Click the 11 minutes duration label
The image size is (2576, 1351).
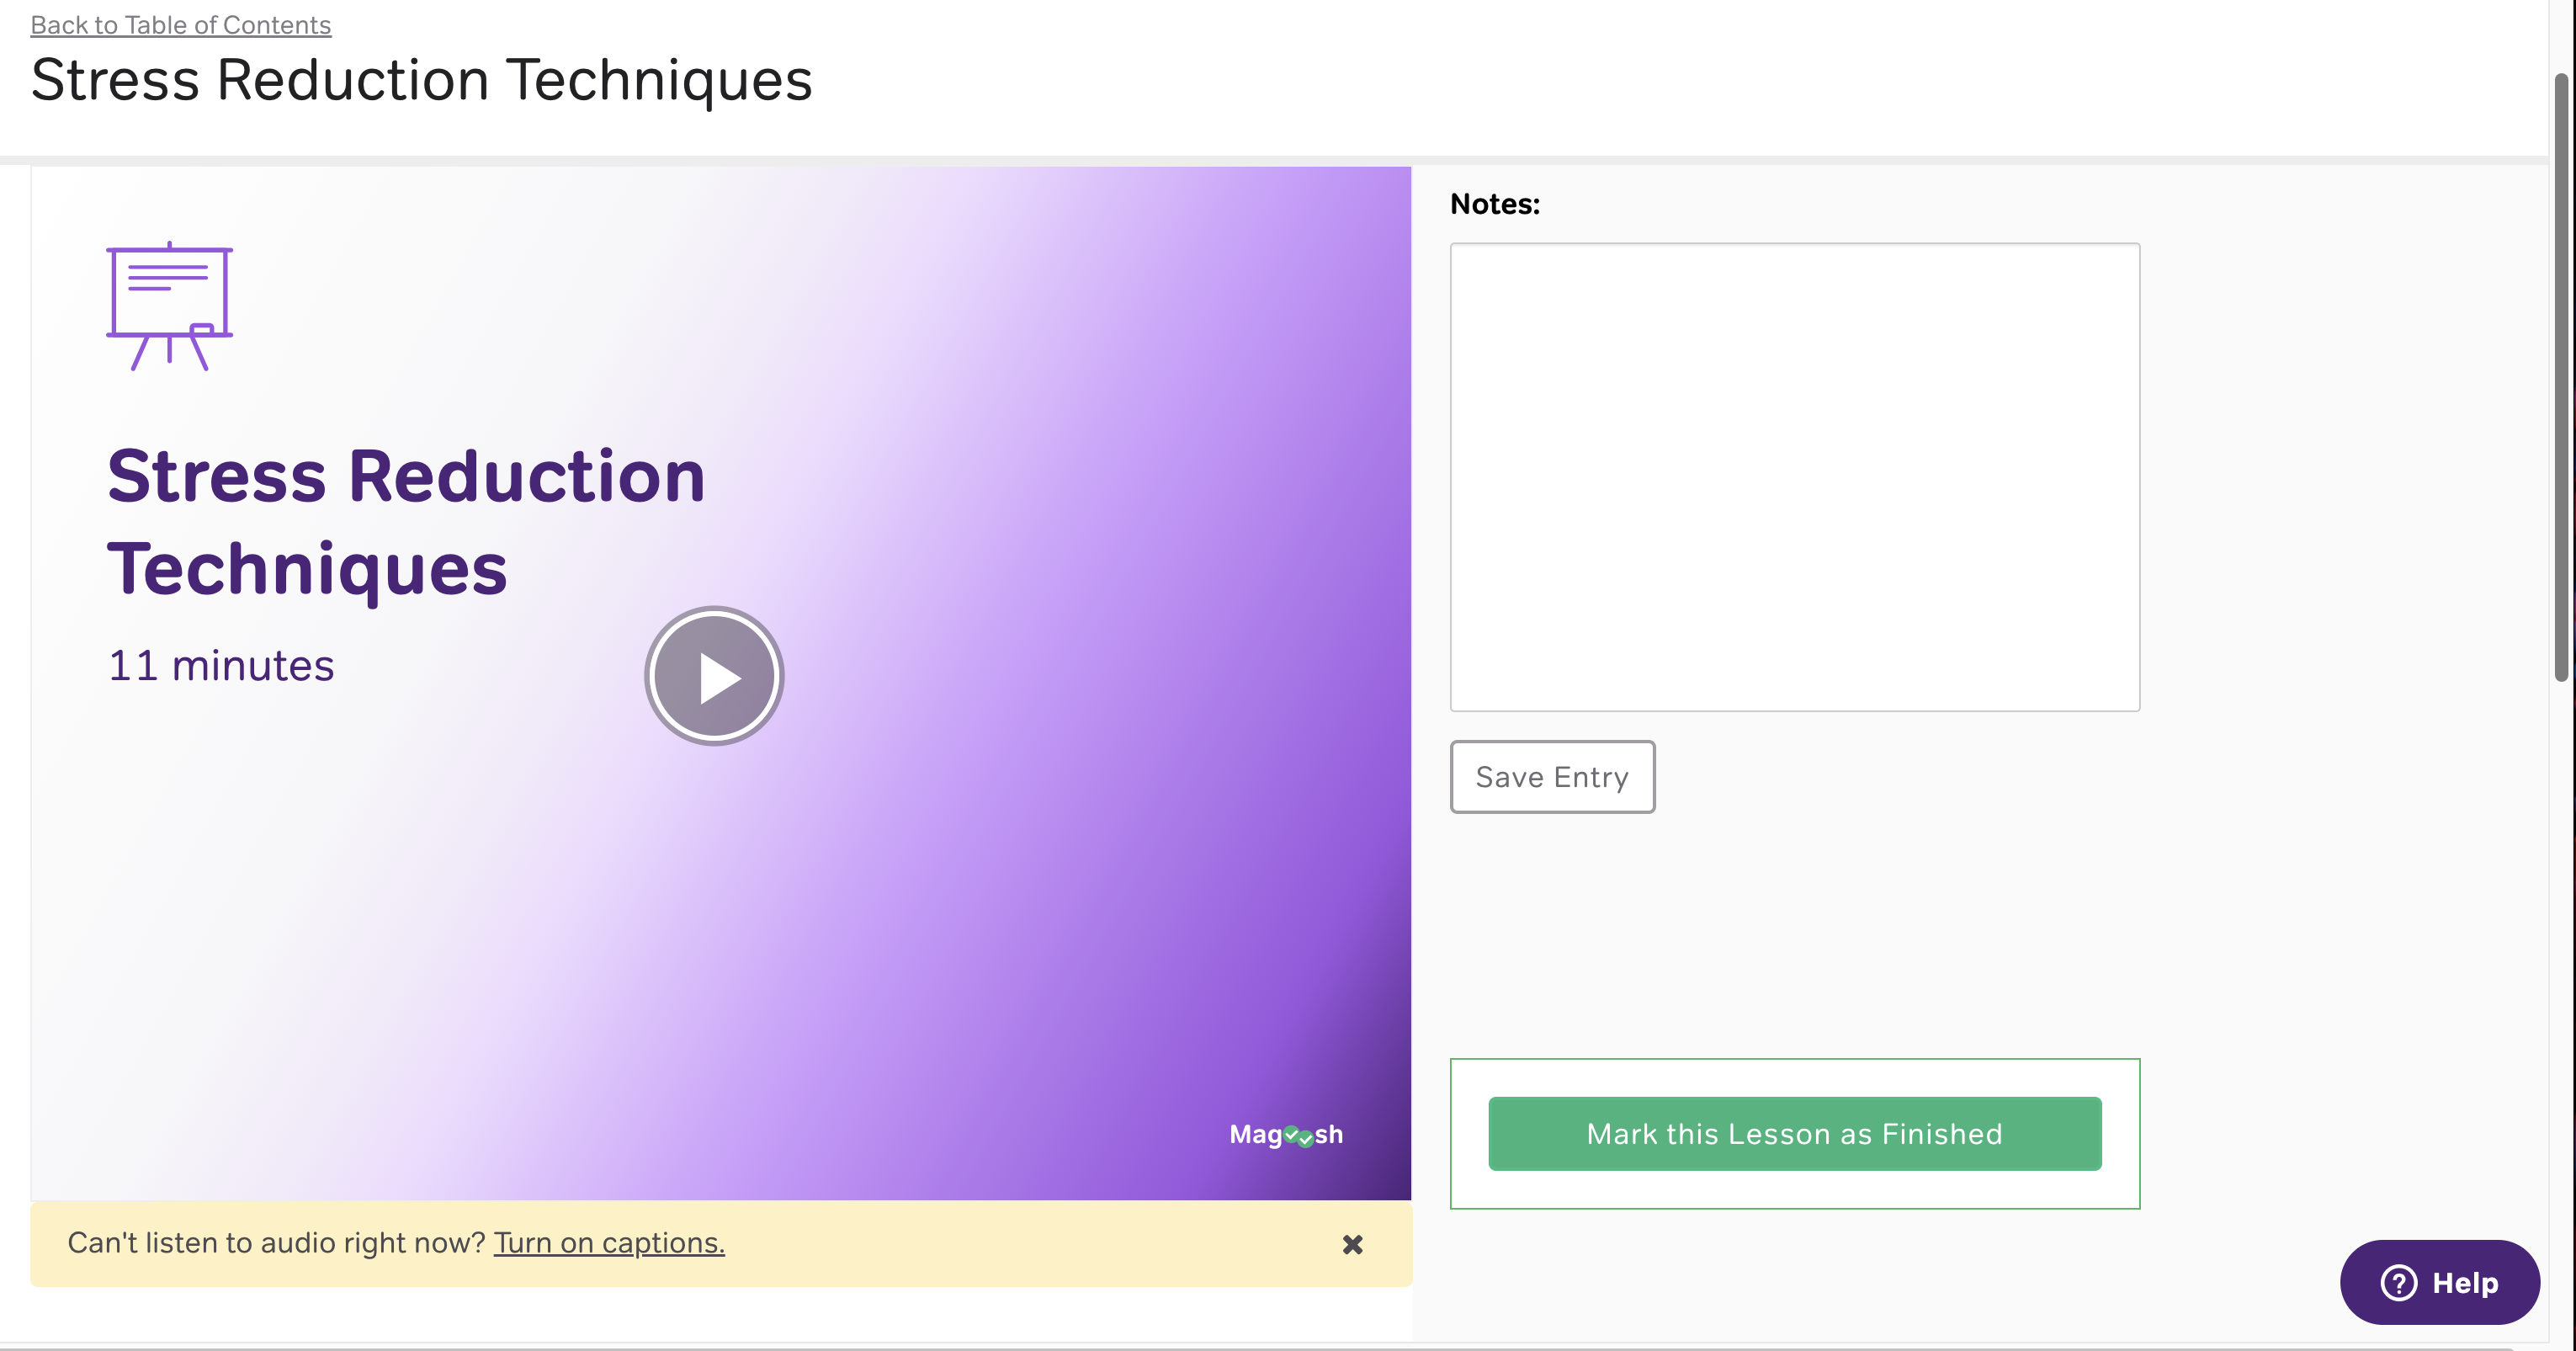pyautogui.click(x=221, y=666)
